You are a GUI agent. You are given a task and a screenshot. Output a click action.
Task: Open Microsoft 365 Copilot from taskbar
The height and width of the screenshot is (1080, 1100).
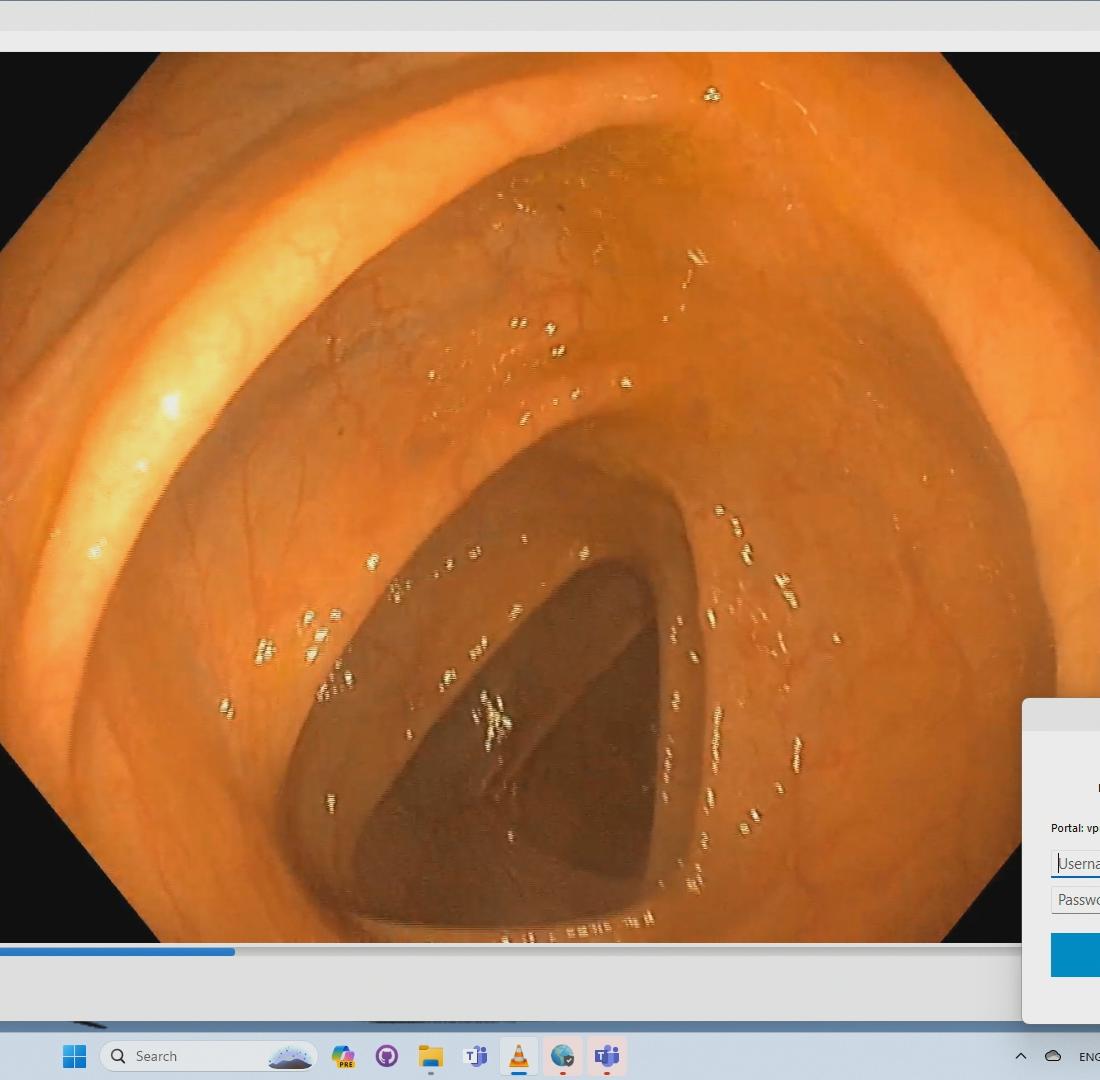pyautogui.click(x=343, y=1055)
